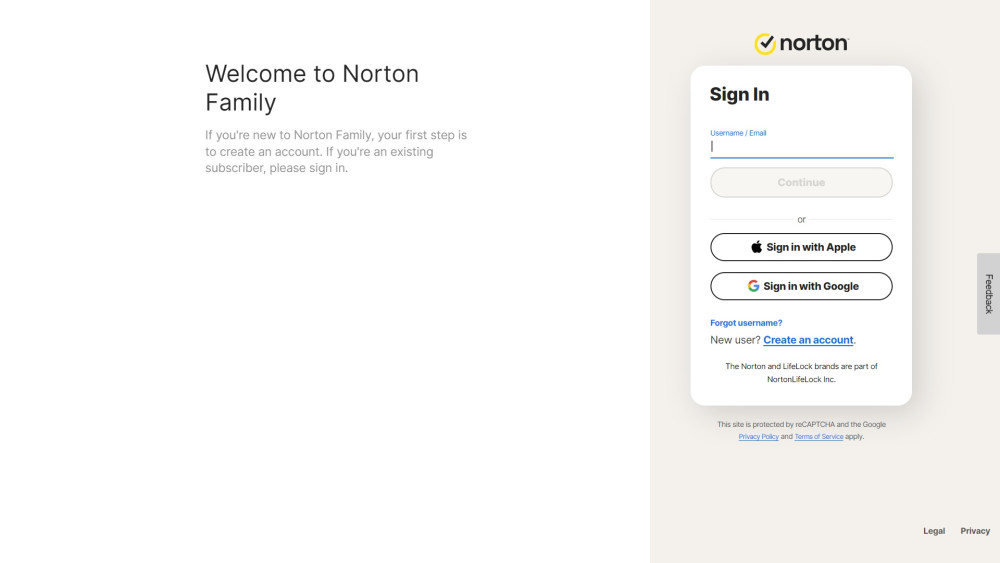Open the Legal footer link
The image size is (1000, 563).
click(934, 530)
